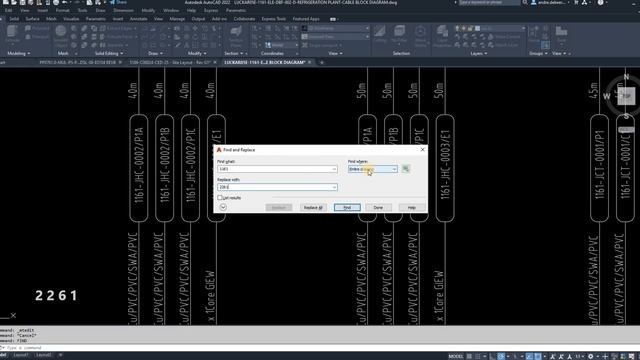Click the Help button in Find and Replace
Image resolution: width=640 pixels, height=360 pixels.
[x=412, y=207]
